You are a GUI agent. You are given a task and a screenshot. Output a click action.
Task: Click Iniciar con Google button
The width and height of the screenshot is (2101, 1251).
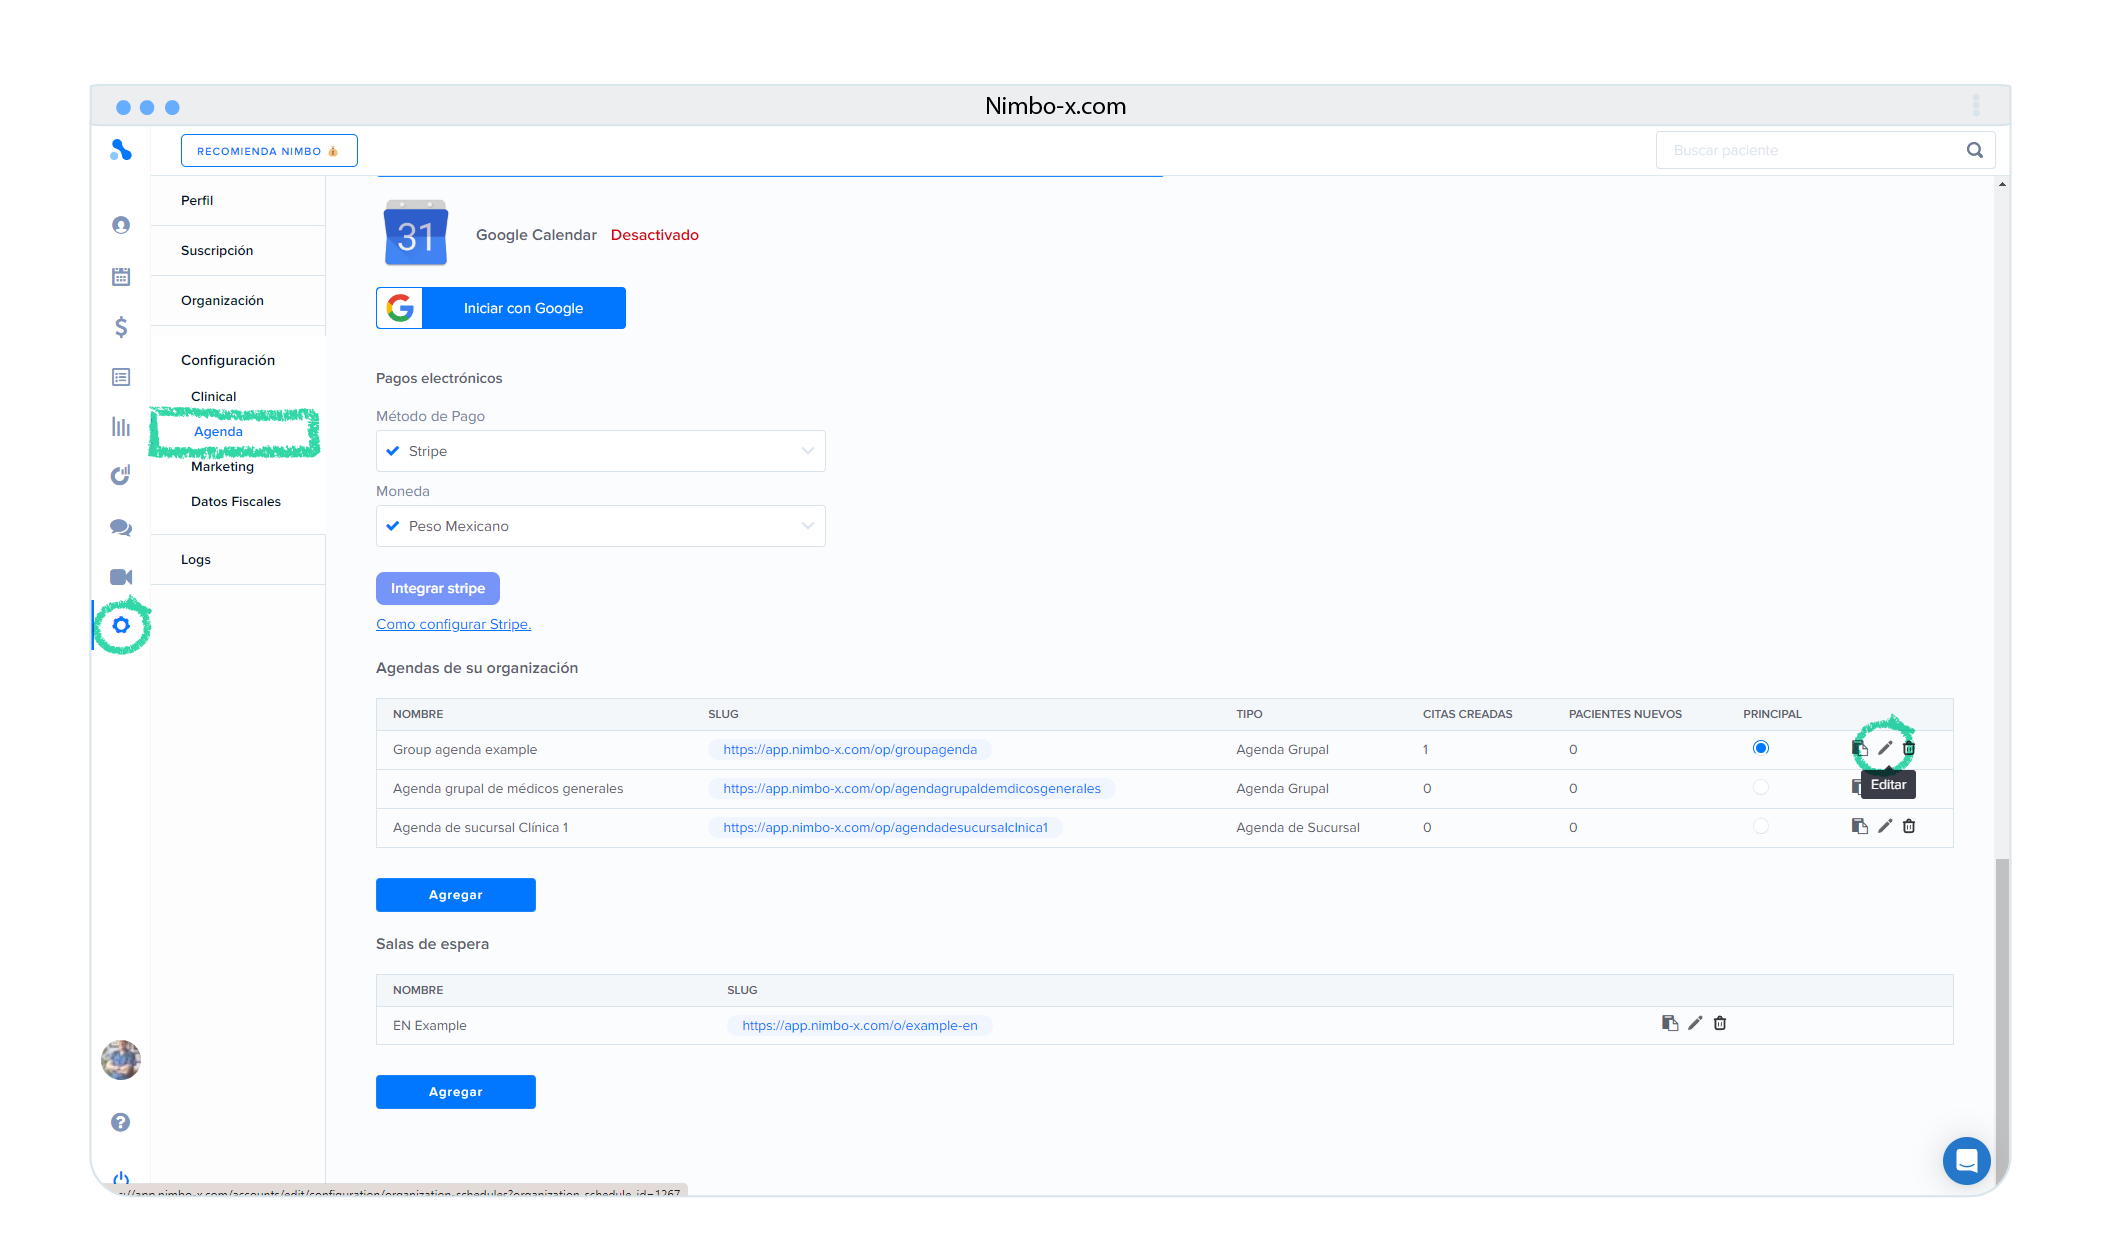501,308
